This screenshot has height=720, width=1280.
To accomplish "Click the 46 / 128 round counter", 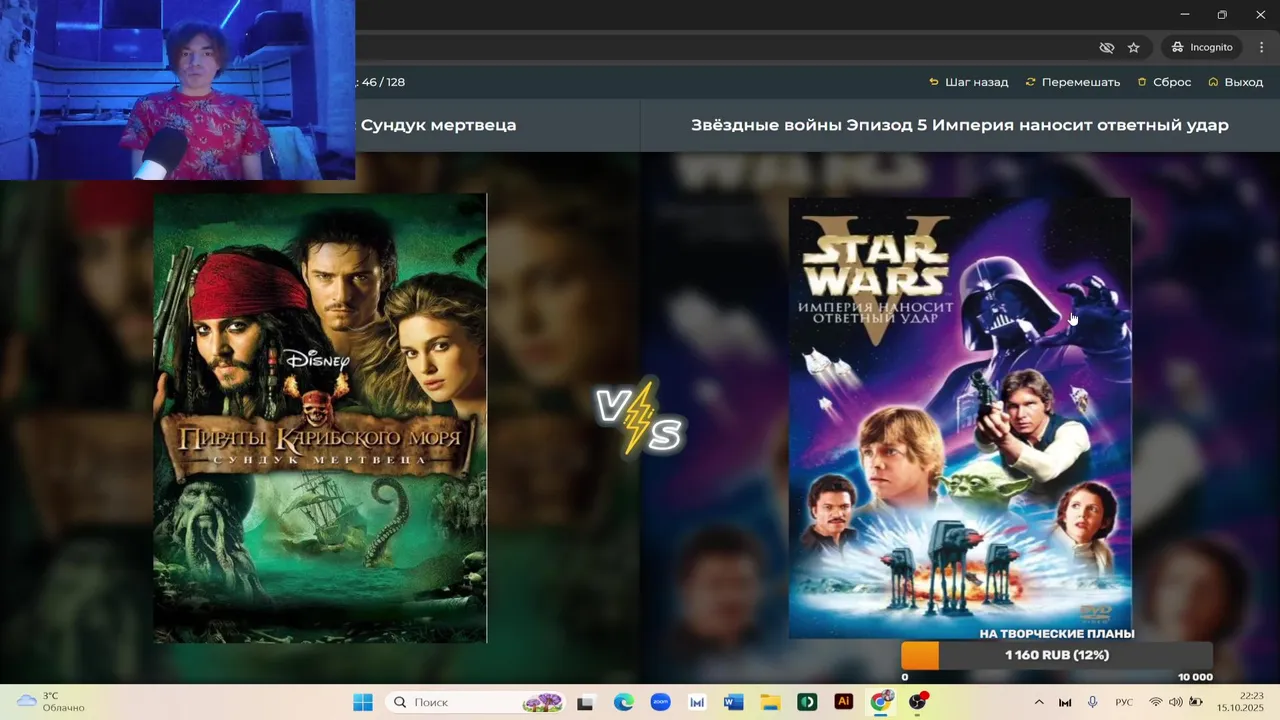I will (x=383, y=82).
